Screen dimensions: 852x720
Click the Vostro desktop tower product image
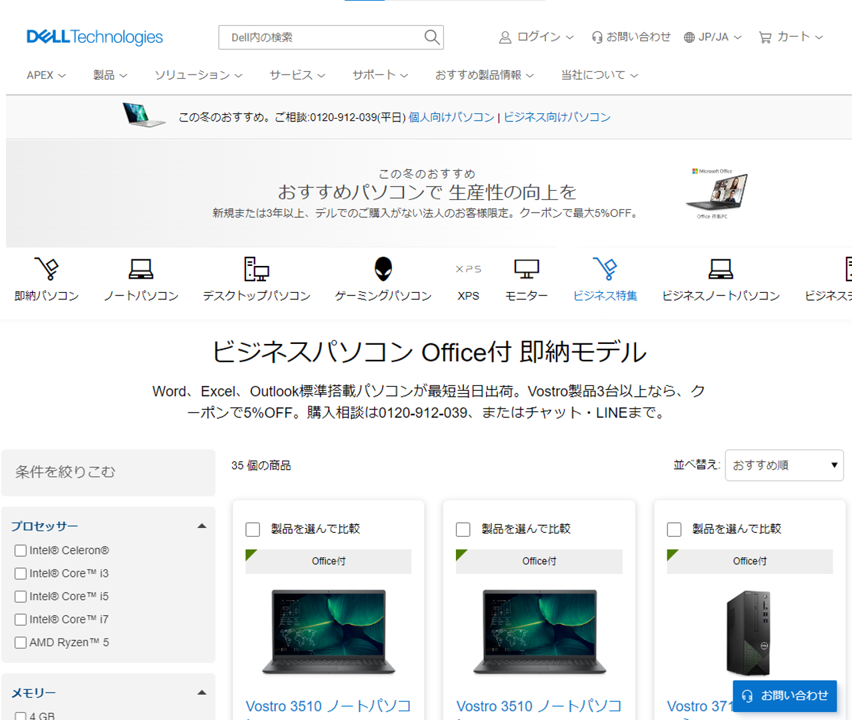[749, 632]
